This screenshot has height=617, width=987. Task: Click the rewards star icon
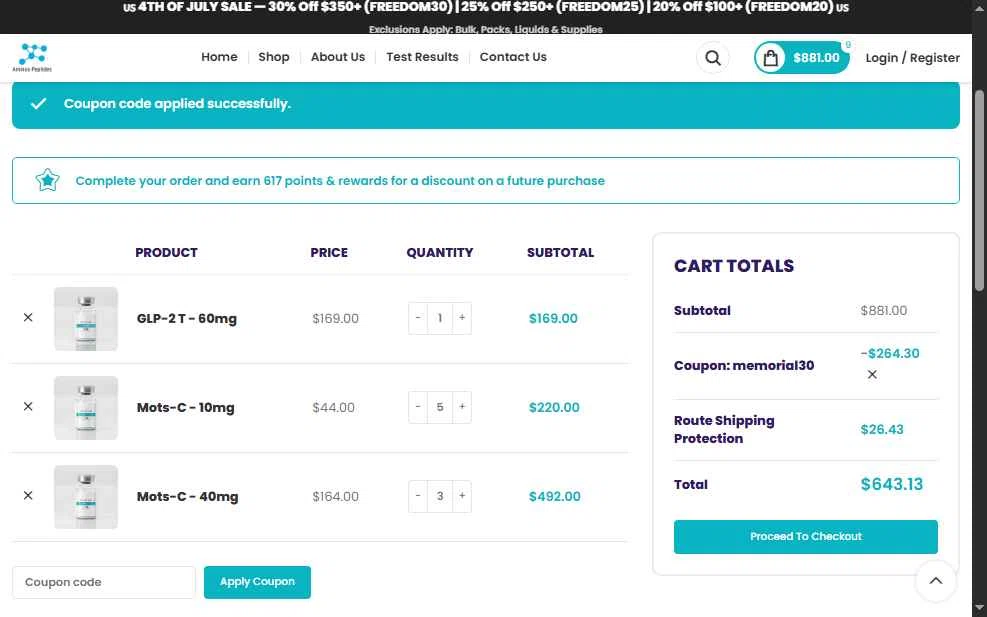click(x=47, y=181)
